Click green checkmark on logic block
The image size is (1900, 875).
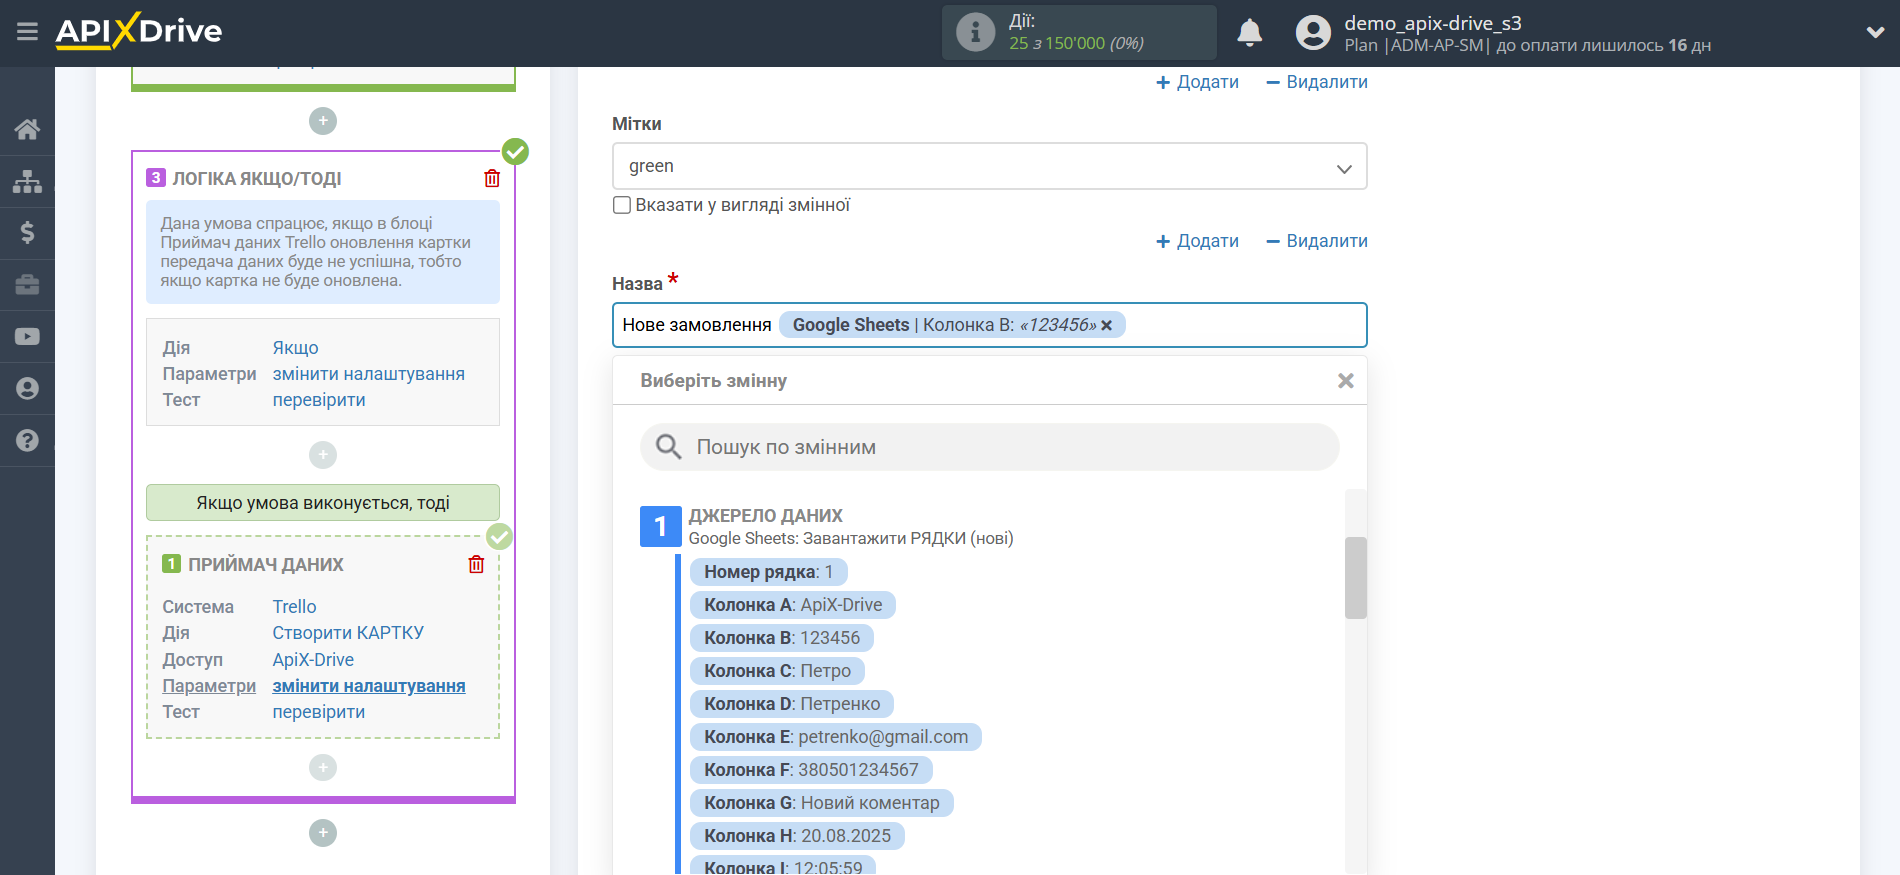515,152
